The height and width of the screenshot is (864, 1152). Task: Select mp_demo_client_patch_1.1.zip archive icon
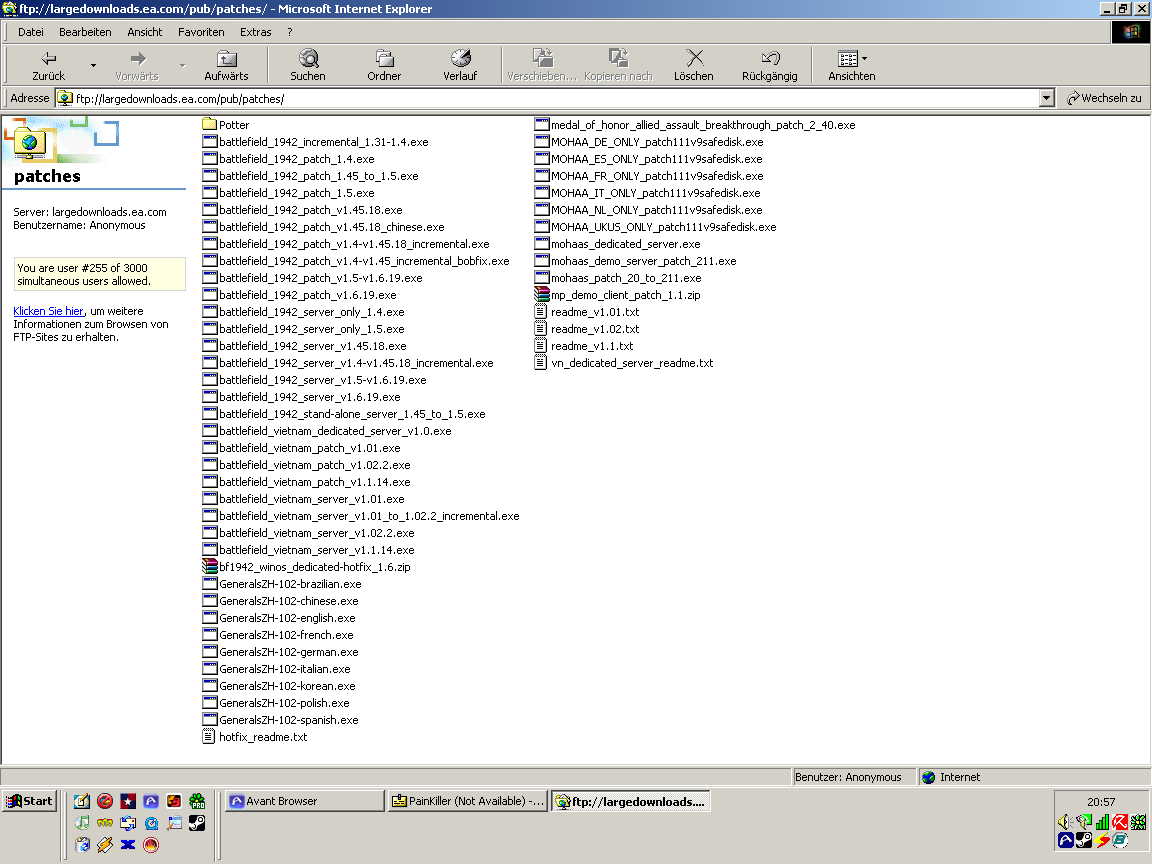(x=541, y=295)
